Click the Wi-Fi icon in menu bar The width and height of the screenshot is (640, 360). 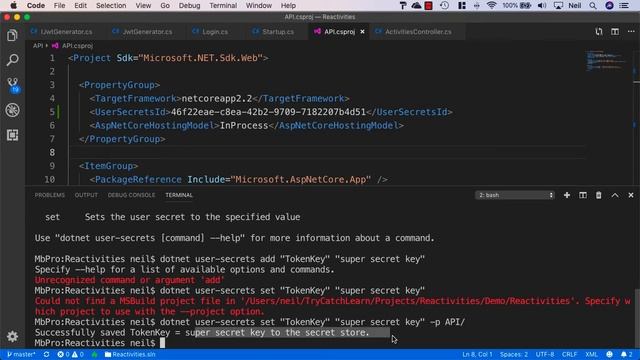click(491, 5)
